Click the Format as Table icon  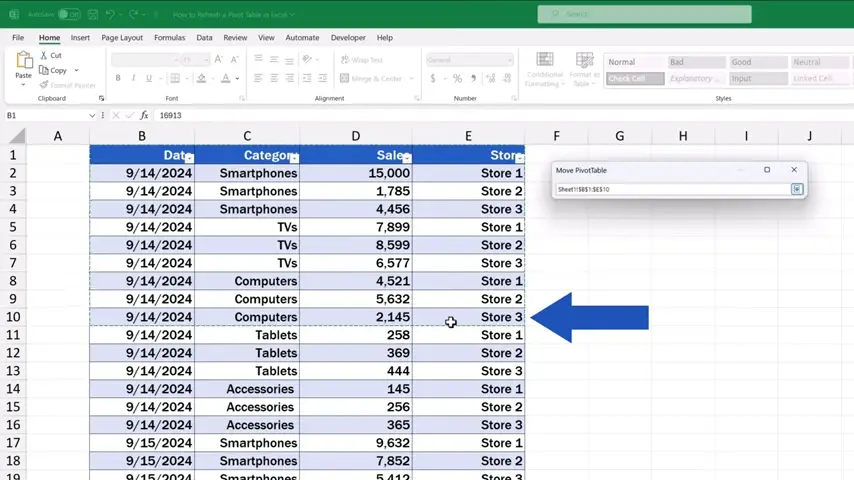point(584,61)
